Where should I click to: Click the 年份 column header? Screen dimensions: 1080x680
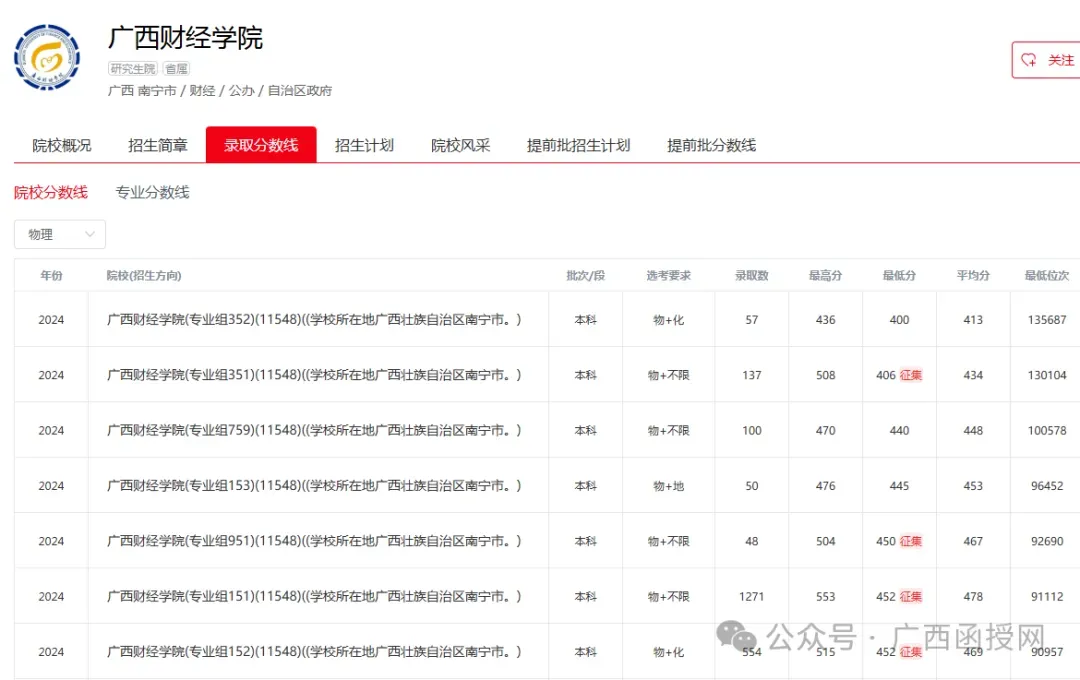[51, 276]
